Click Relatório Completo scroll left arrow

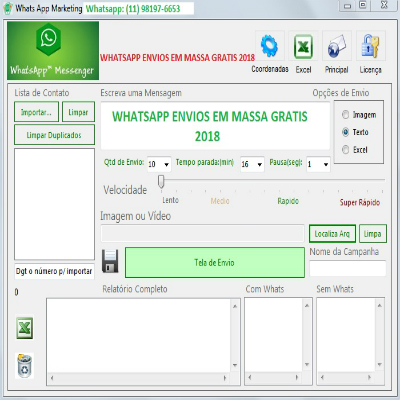click(x=52, y=378)
